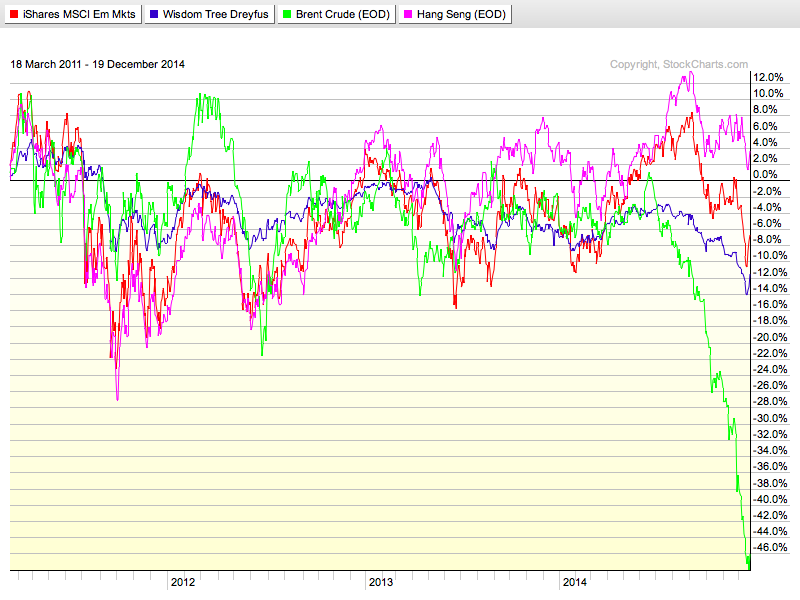This screenshot has width=800, height=600.
Task: Click the iShares MSCI Em Mkts legend button
Action: pyautogui.click(x=73, y=14)
